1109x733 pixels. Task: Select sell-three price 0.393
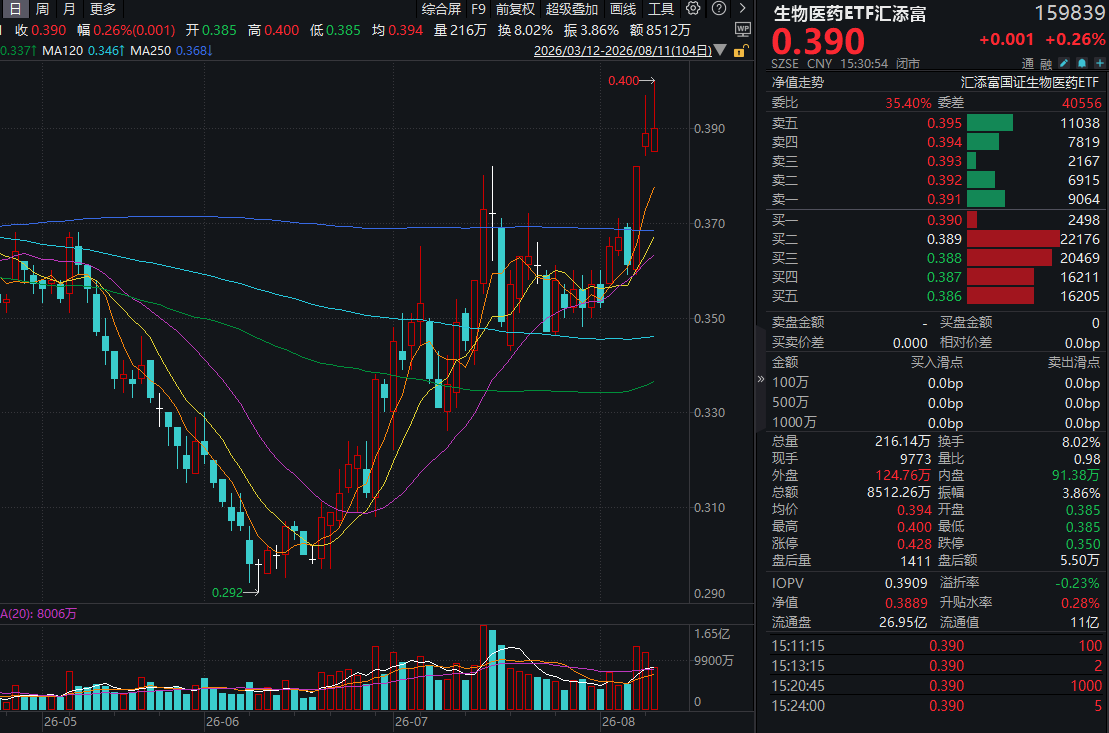pyautogui.click(x=944, y=161)
